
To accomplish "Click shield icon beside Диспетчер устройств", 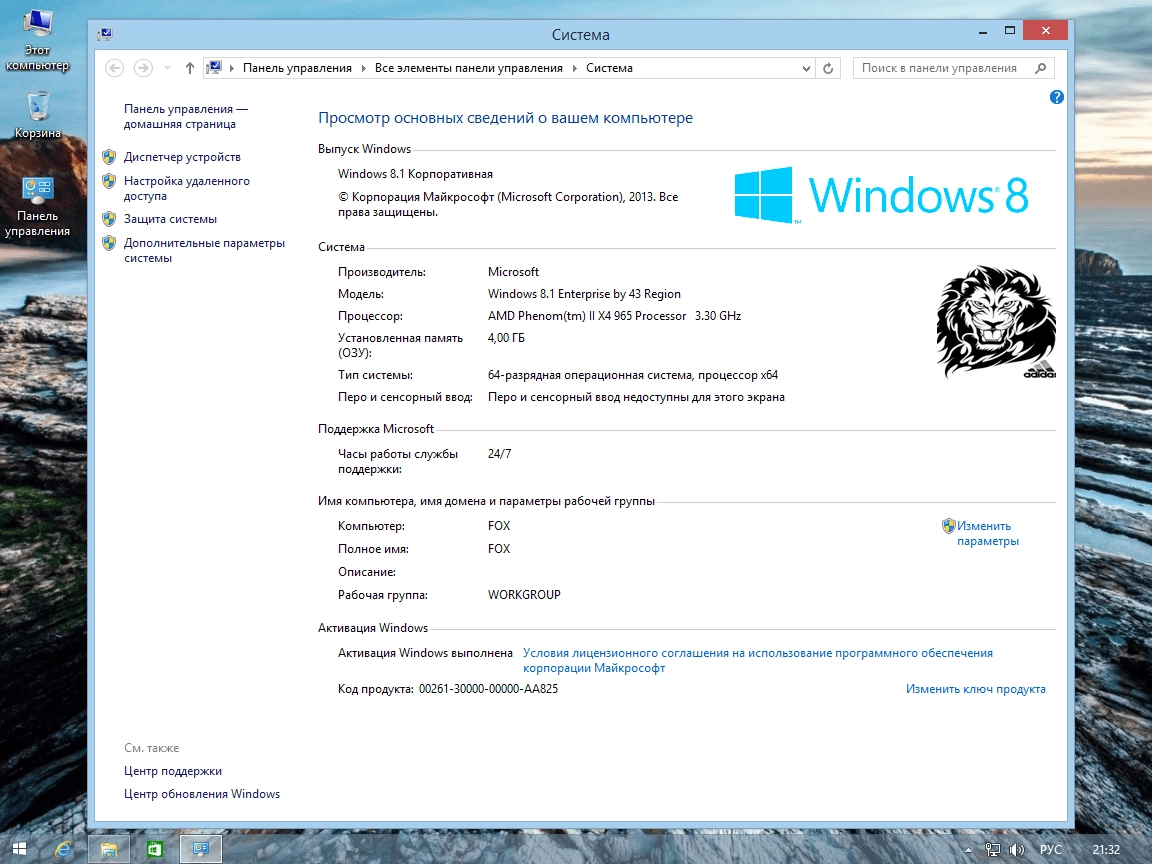I will [x=109, y=157].
